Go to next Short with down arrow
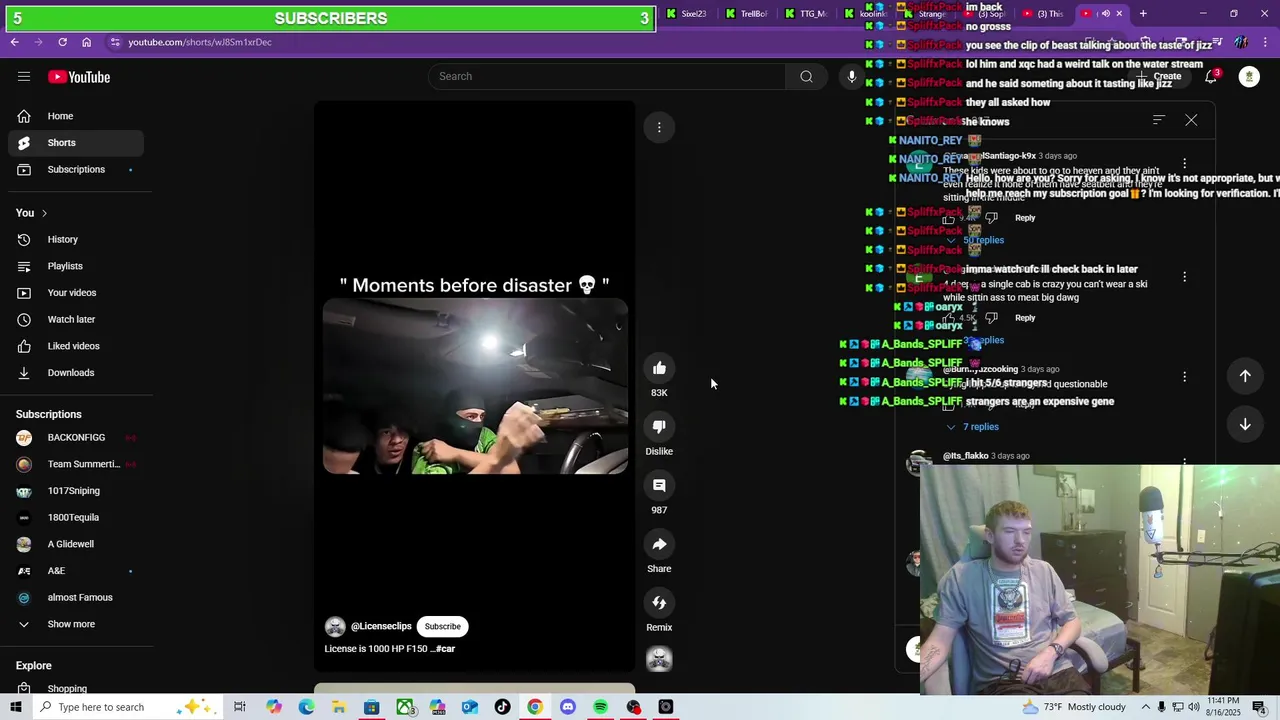 [1245, 424]
